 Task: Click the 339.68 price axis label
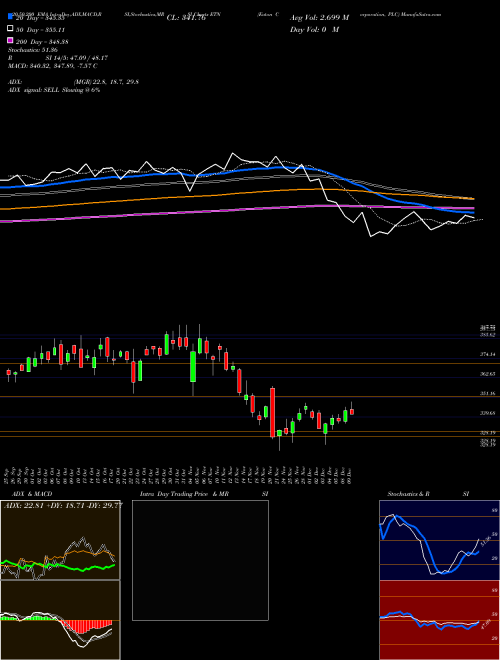point(488,413)
